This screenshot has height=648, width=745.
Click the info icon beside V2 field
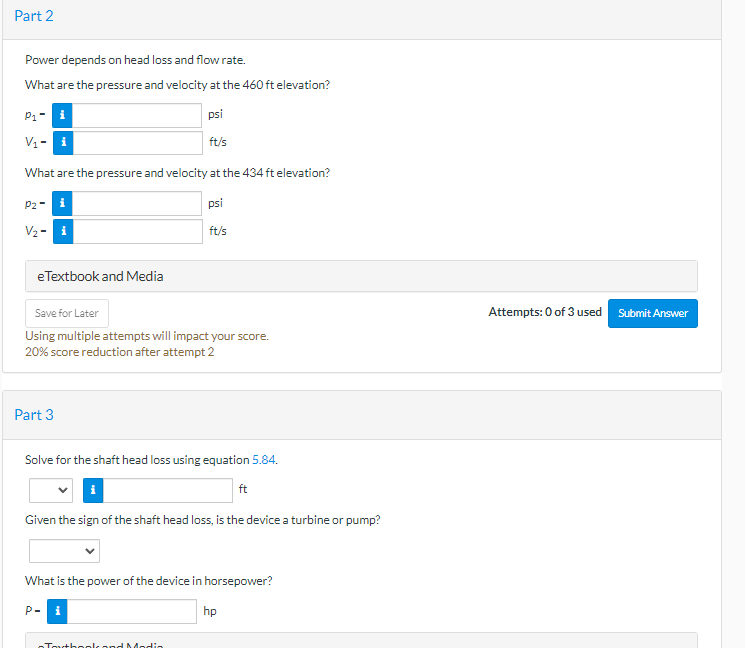coord(63,231)
